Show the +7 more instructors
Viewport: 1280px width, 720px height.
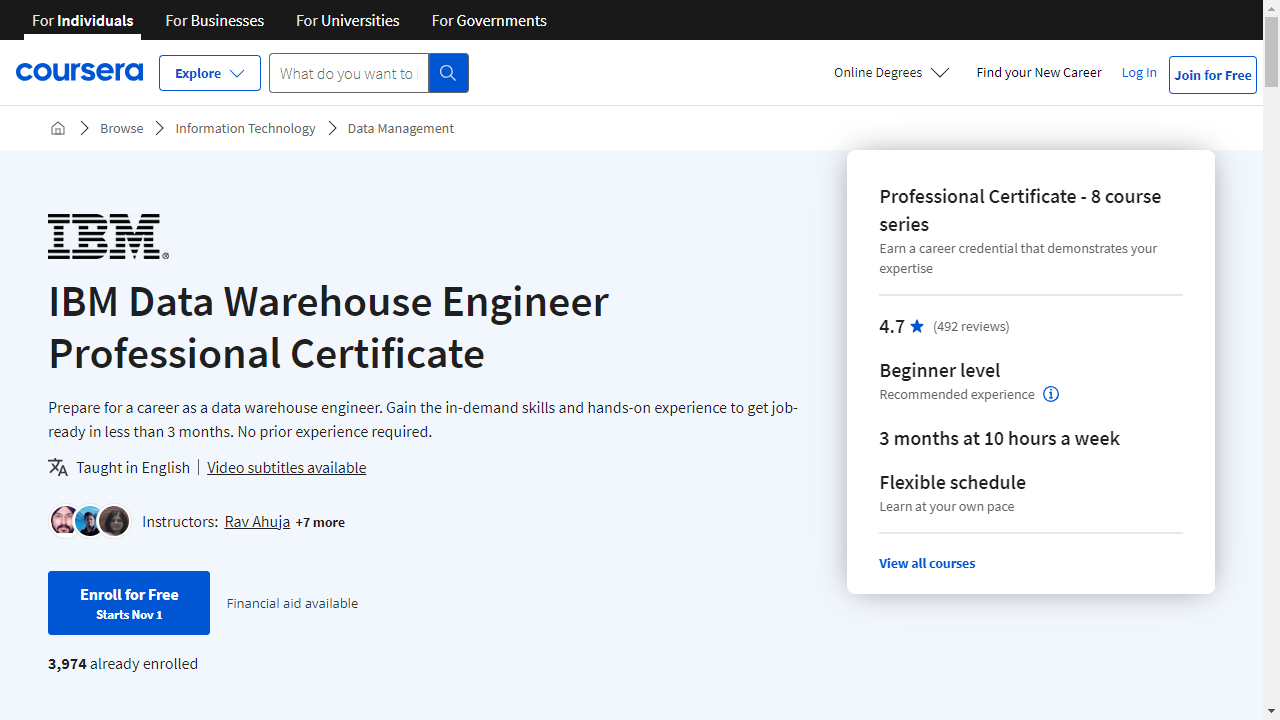point(320,522)
